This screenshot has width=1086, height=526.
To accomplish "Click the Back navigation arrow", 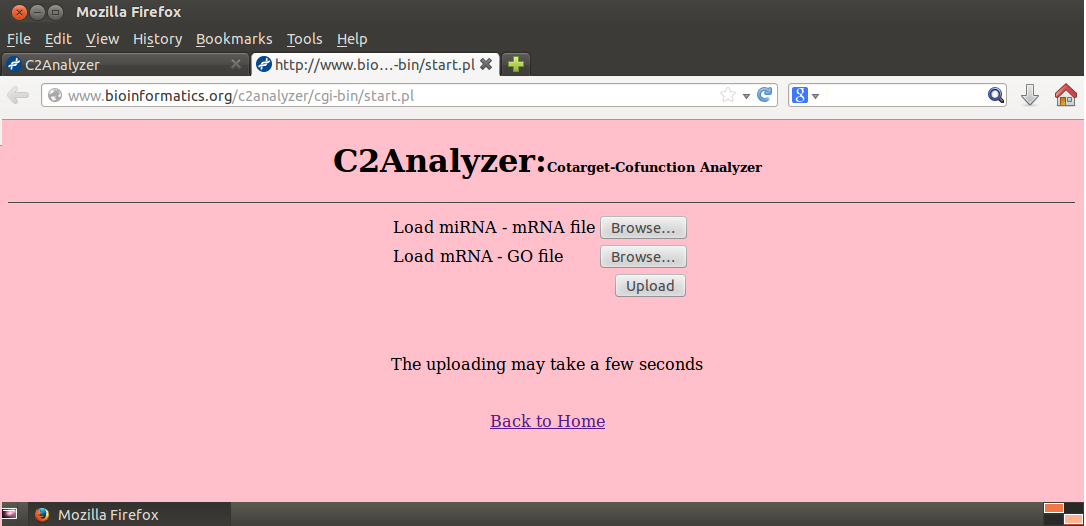I will [18, 95].
